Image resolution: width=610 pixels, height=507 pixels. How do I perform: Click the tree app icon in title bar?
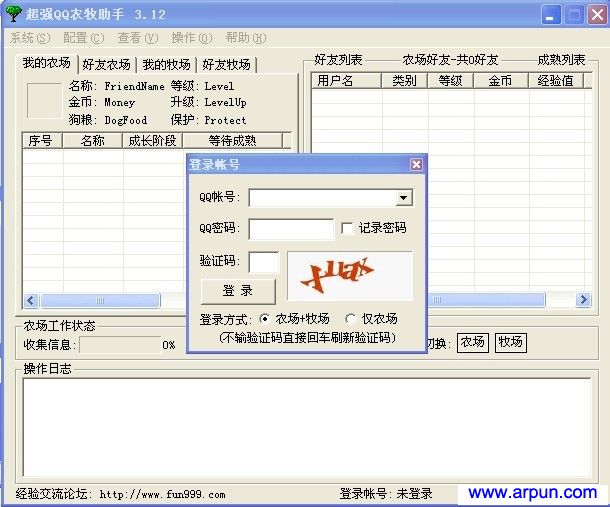point(12,14)
